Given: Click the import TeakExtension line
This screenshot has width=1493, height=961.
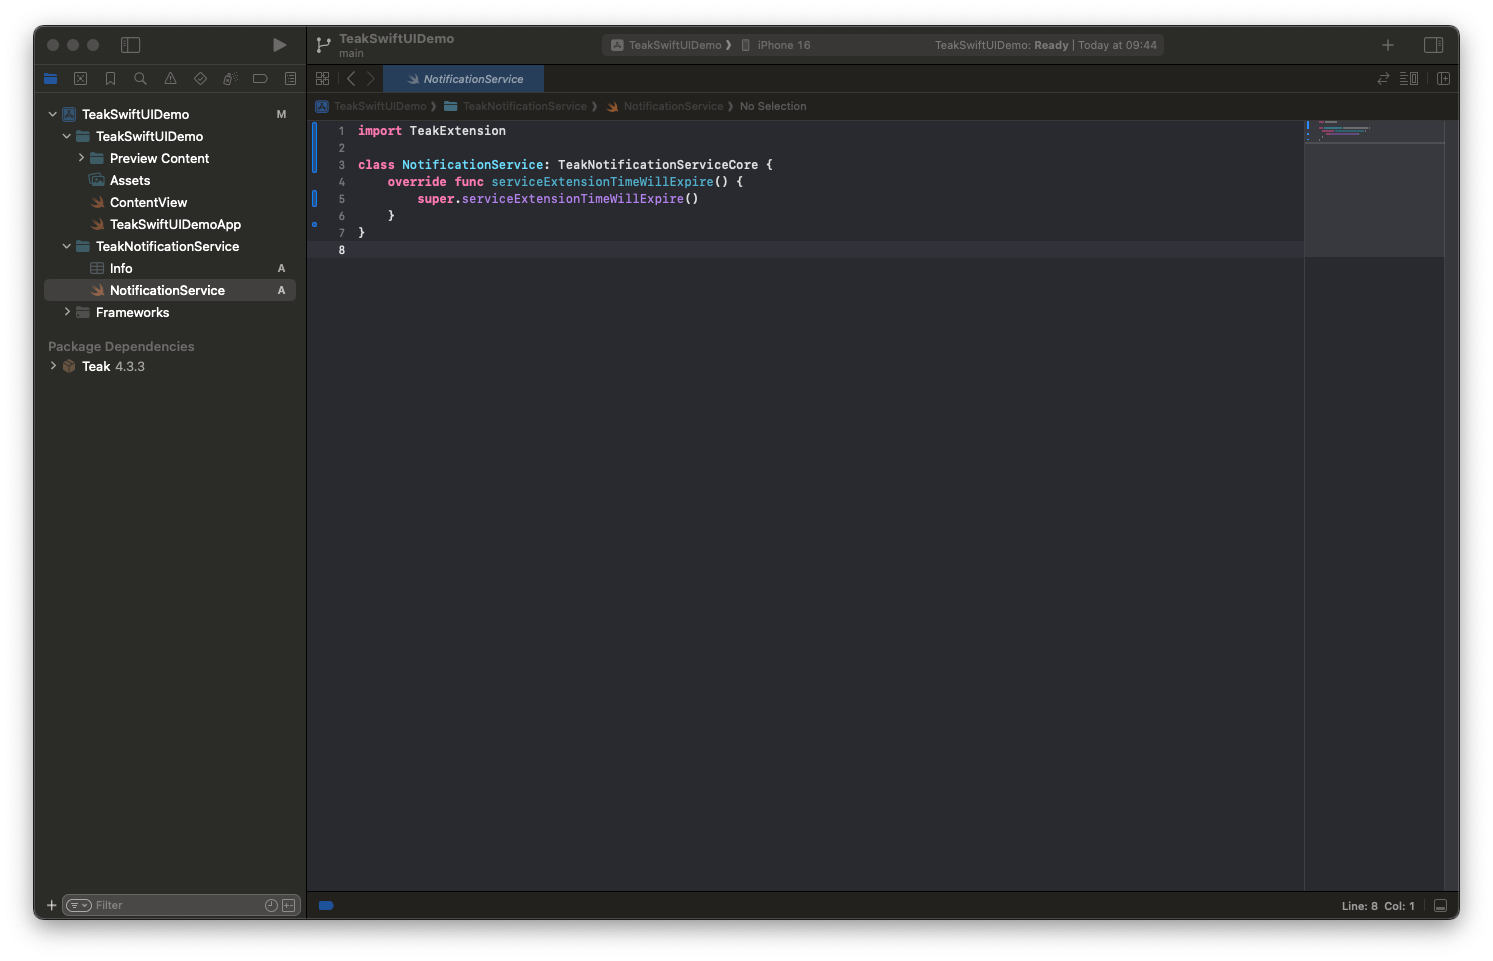Looking at the screenshot, I should click(x=432, y=131).
